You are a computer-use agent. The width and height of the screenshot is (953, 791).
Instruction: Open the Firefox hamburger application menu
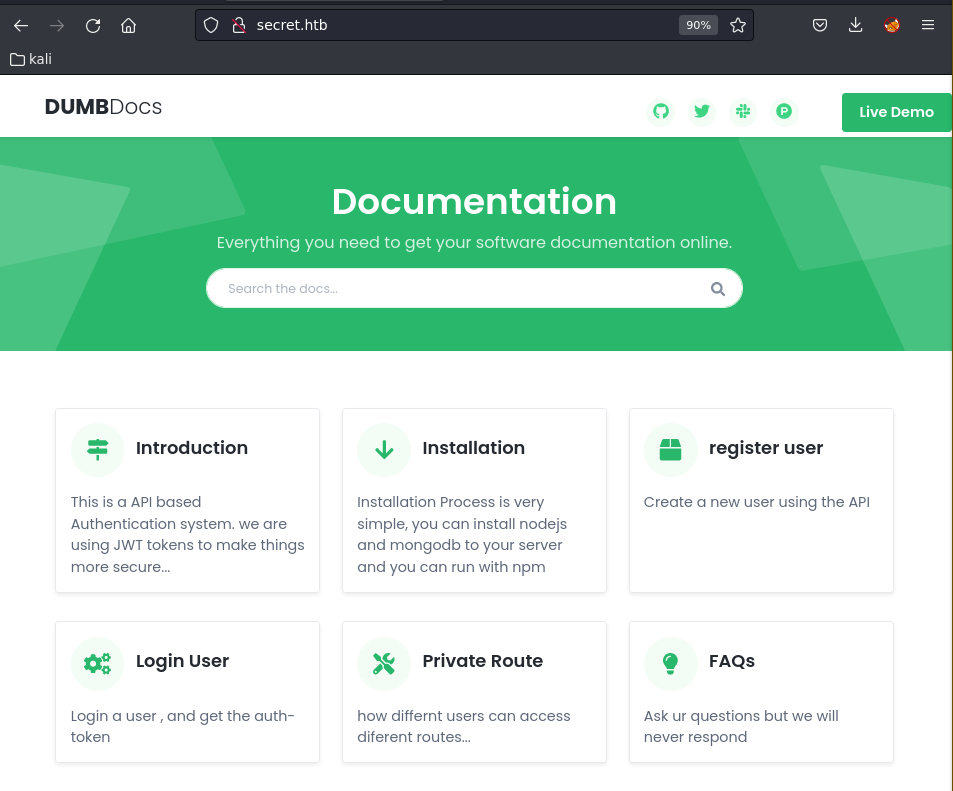[928, 26]
